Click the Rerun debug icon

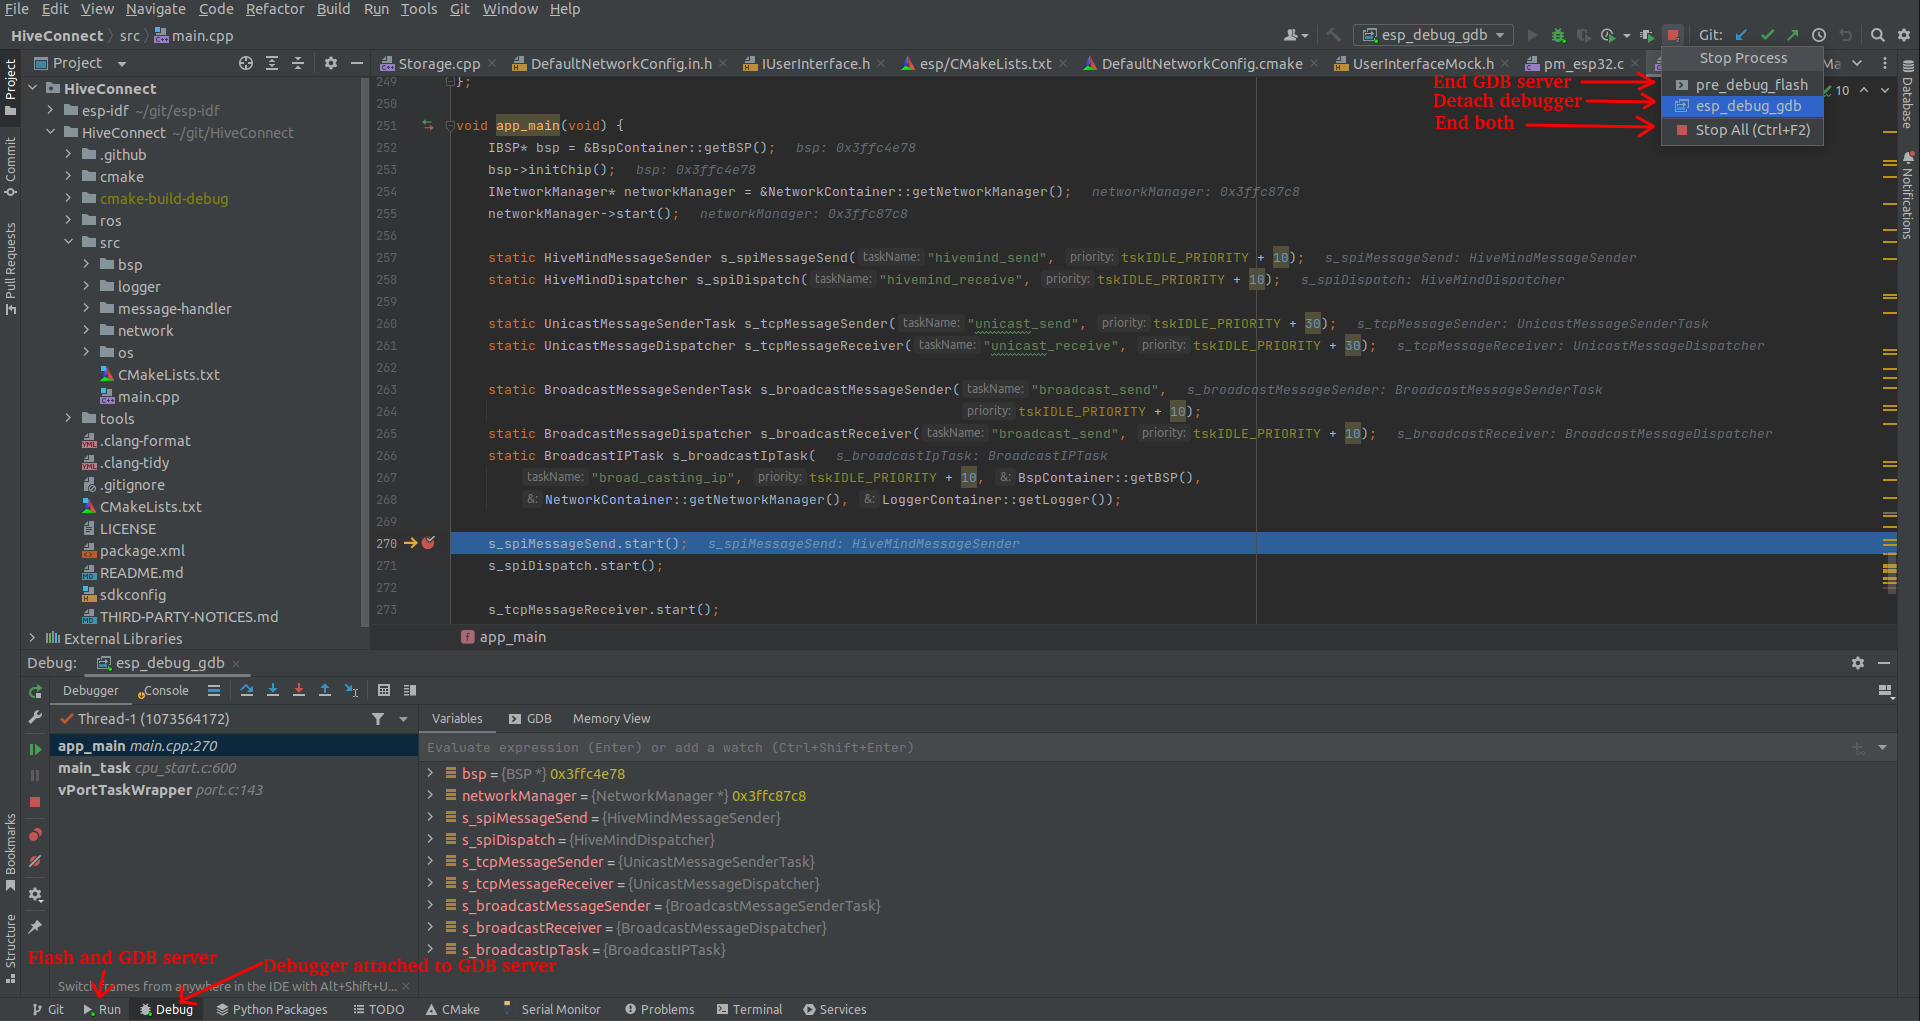(35, 691)
